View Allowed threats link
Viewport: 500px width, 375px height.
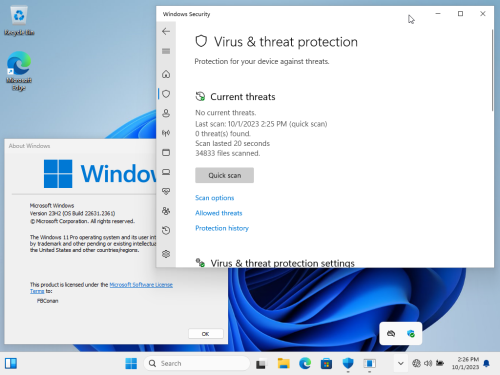219,213
